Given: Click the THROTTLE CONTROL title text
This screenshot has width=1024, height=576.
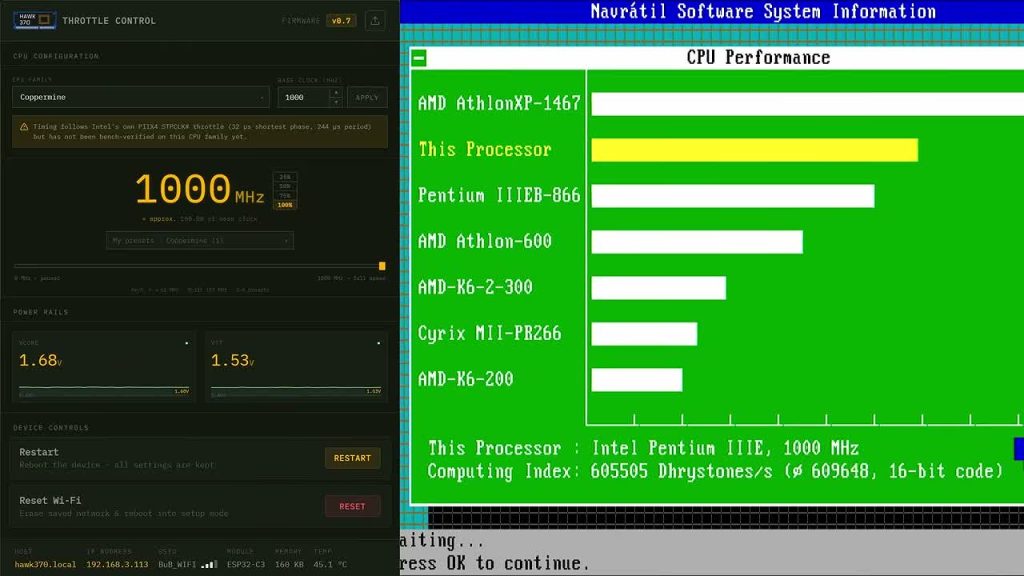Looking at the screenshot, I should pos(109,21).
